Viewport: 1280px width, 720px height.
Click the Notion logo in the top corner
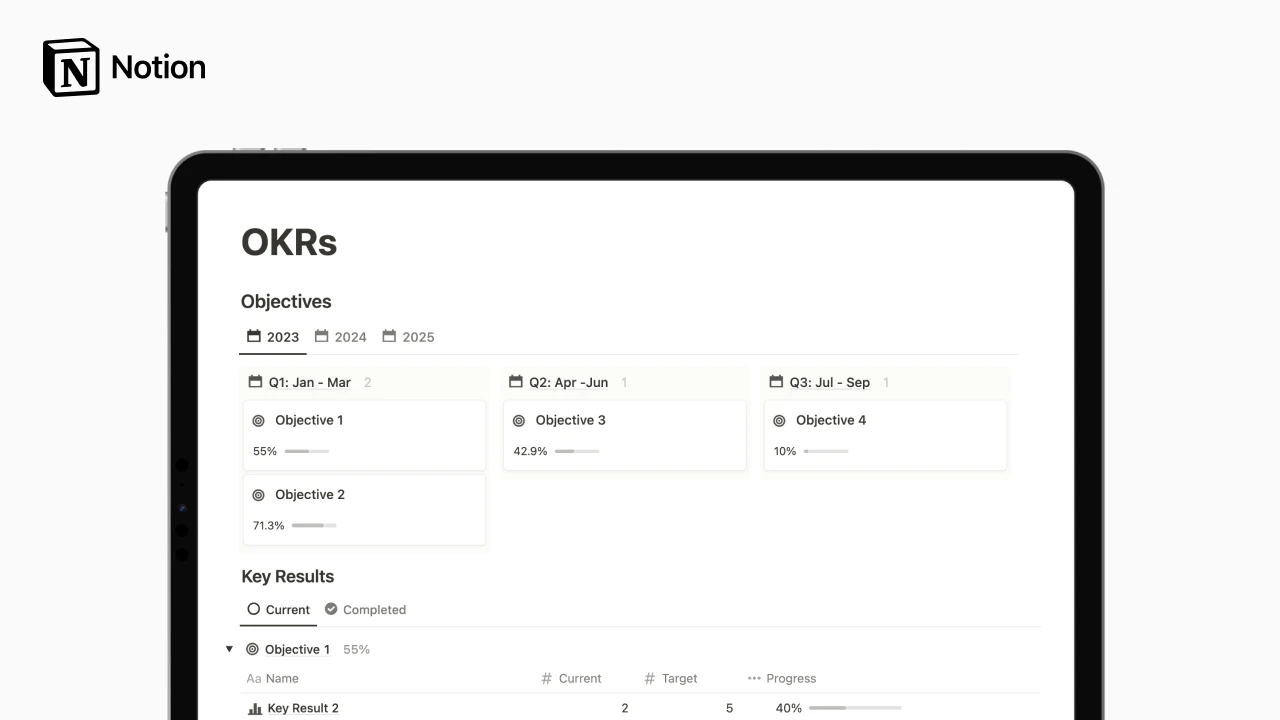coord(69,67)
